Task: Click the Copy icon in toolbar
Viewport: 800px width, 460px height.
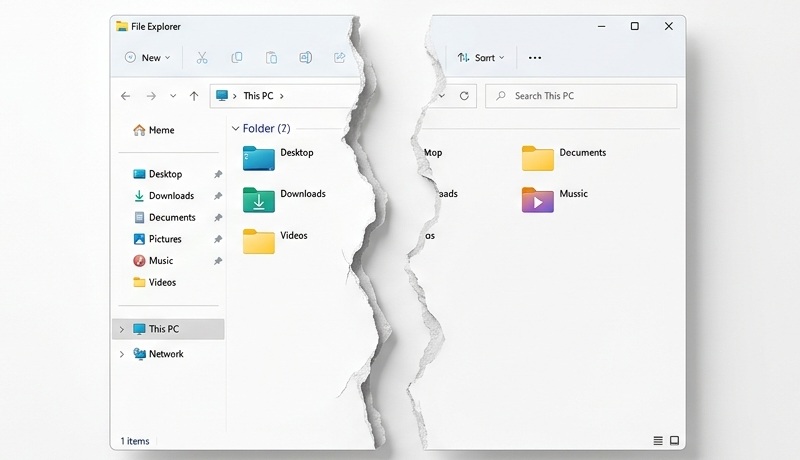Action: [237, 58]
